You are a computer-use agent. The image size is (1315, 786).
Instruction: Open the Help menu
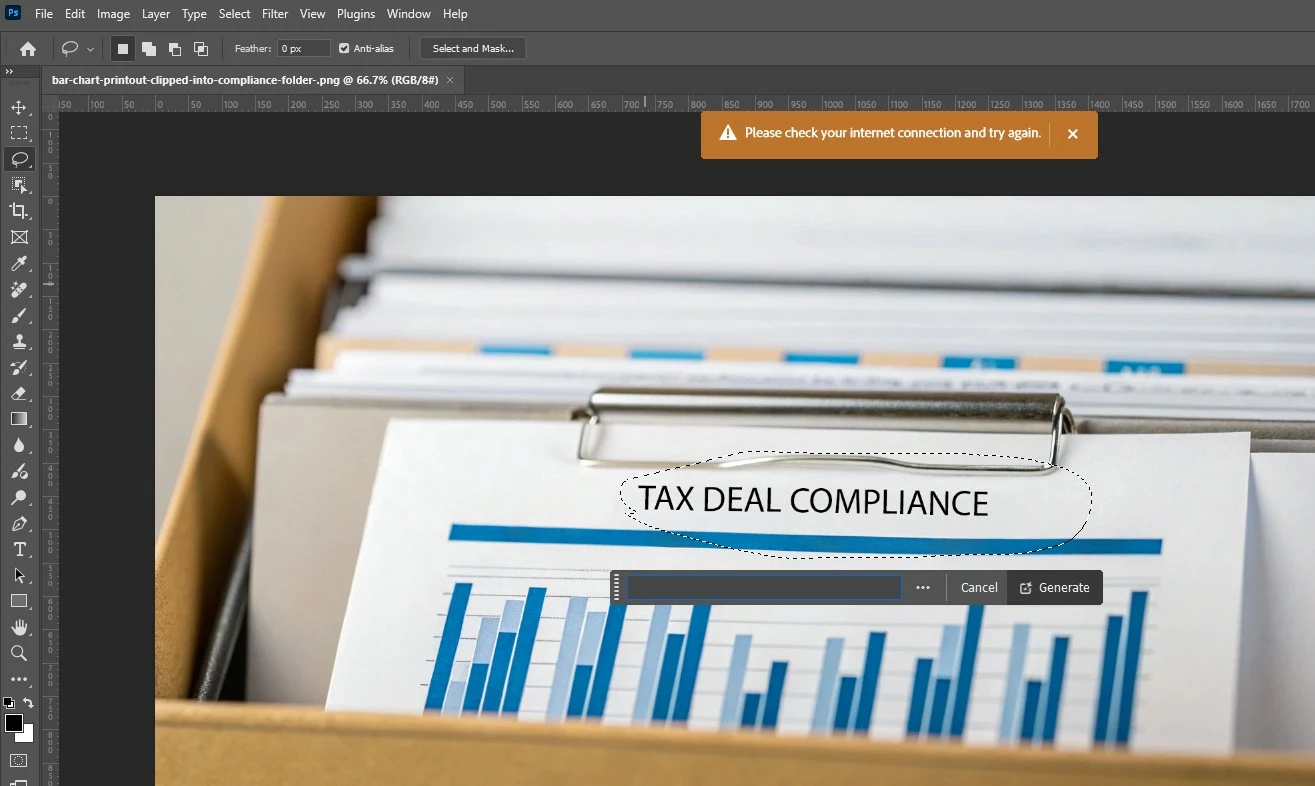455,14
